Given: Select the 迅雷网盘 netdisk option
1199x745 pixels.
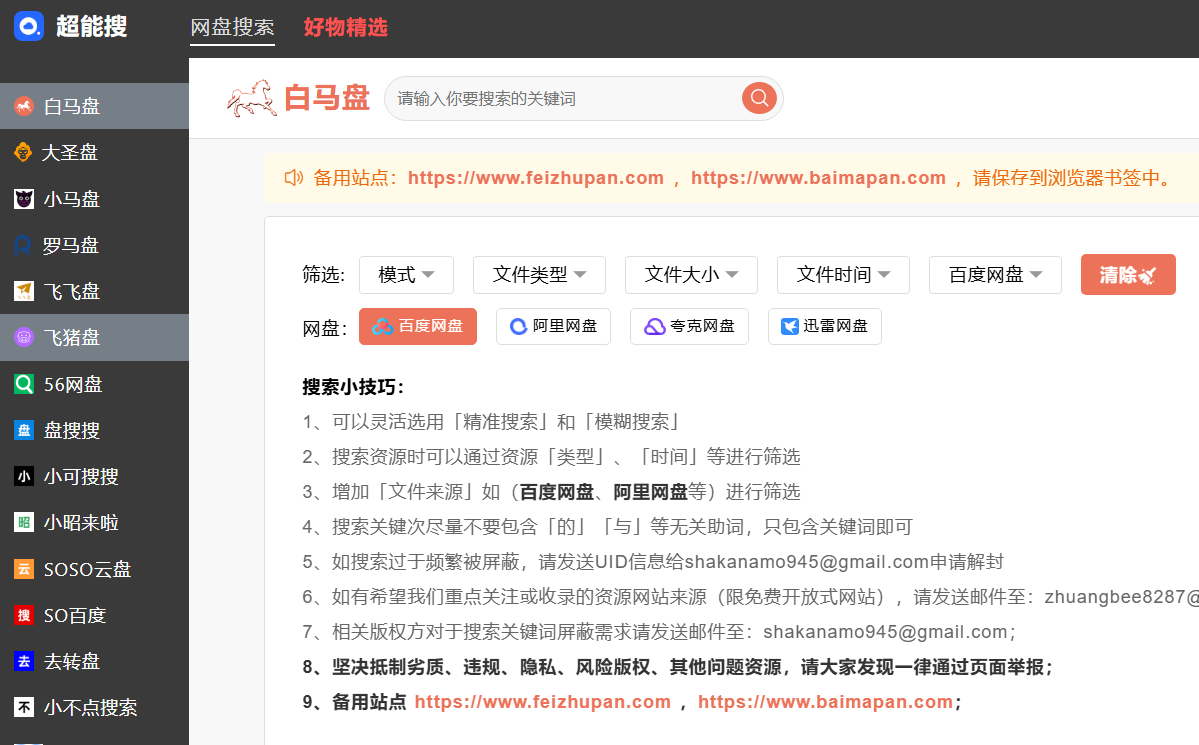Looking at the screenshot, I should coord(824,327).
